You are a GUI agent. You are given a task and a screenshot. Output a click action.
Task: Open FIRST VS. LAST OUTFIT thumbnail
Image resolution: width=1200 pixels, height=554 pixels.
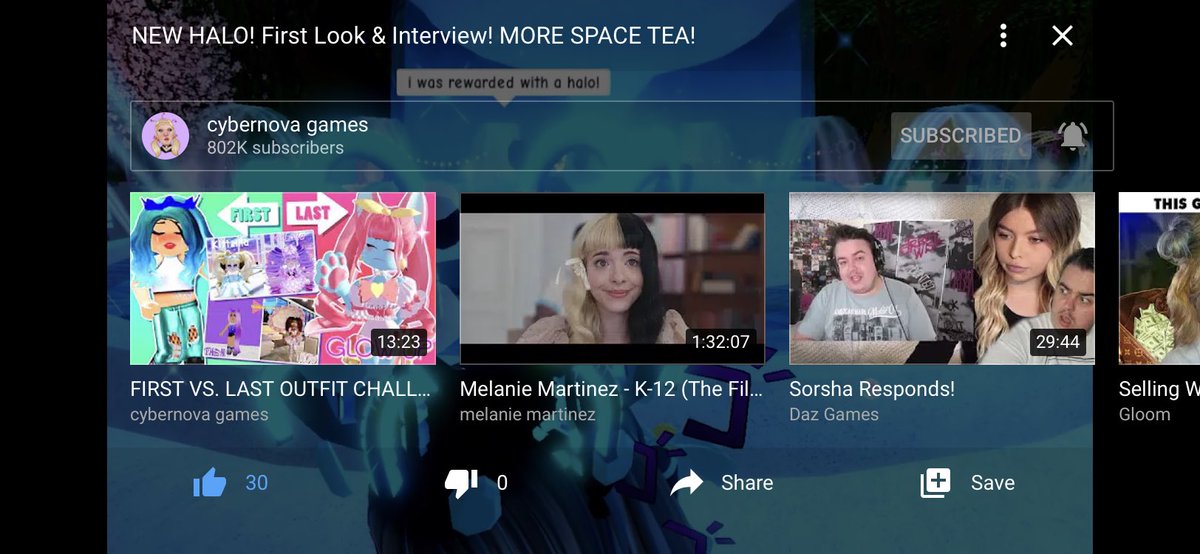click(x=283, y=278)
